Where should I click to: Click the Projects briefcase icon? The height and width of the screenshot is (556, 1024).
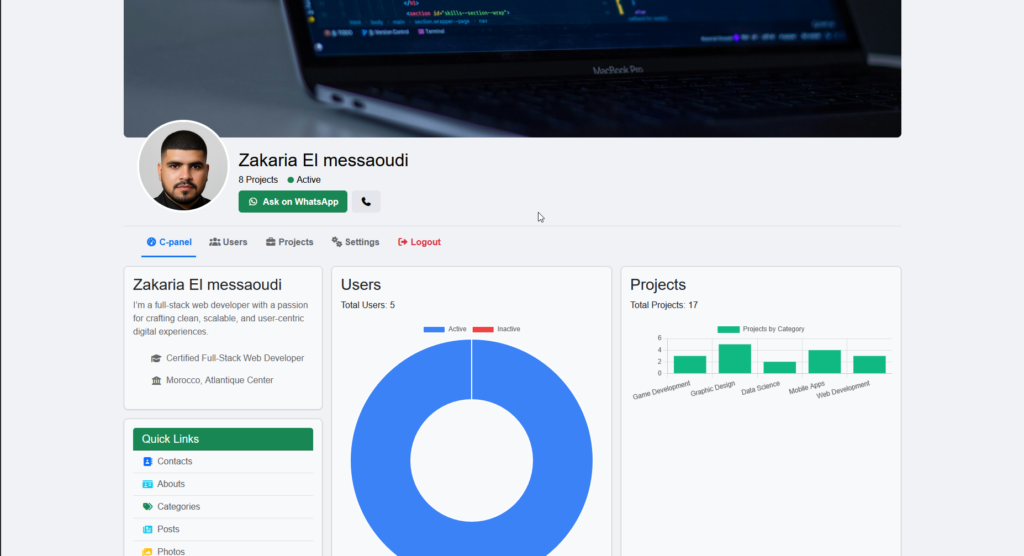click(270, 242)
